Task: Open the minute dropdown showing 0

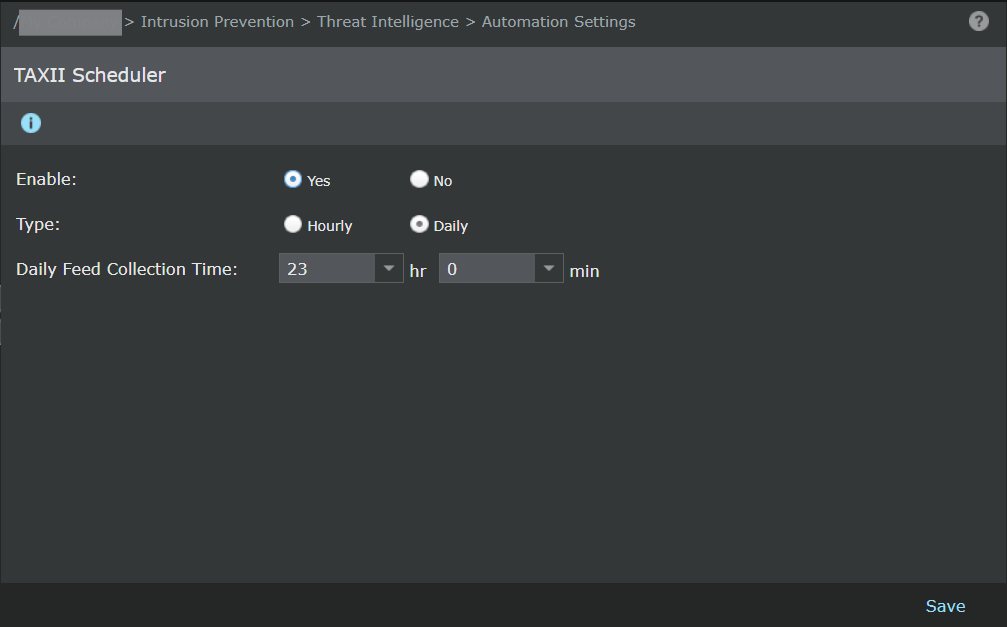Action: click(501, 268)
